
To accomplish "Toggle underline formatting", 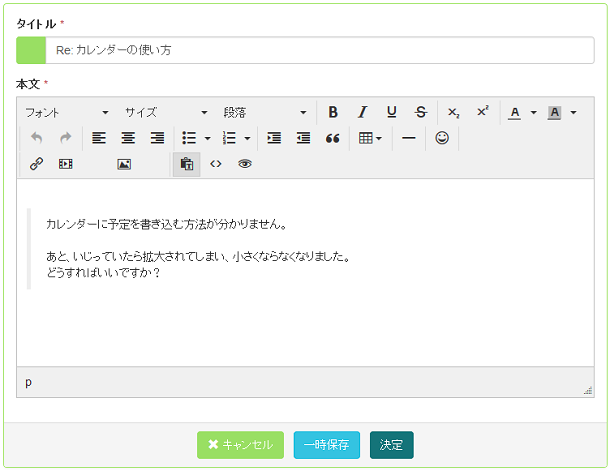I will pyautogui.click(x=391, y=112).
